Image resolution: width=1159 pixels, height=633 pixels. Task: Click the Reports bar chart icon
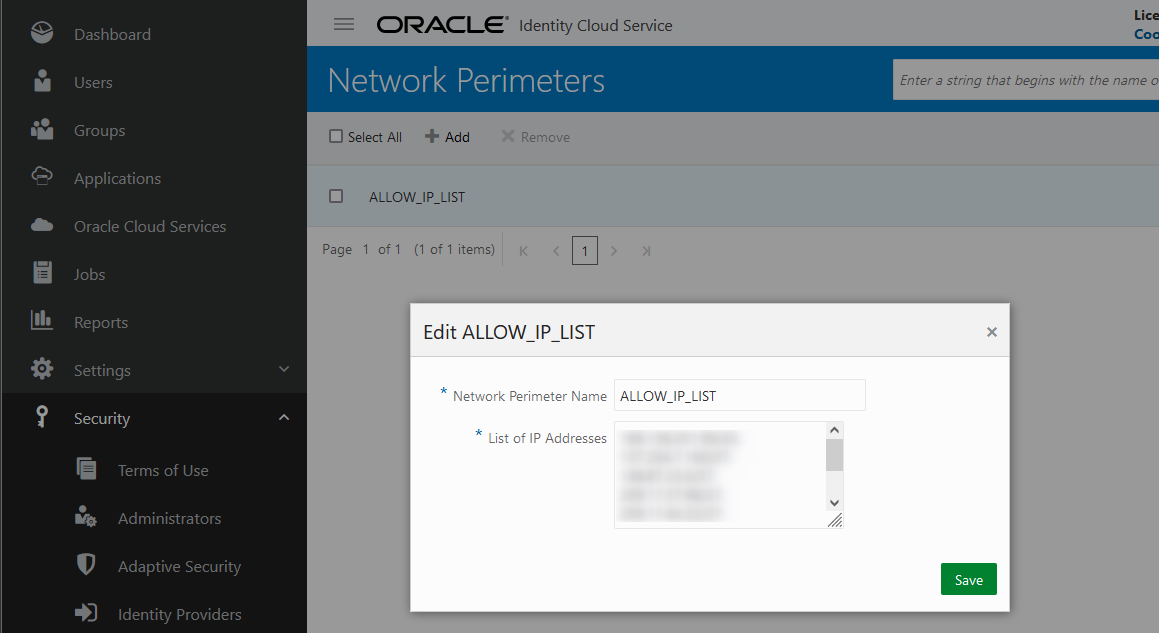[42, 320]
